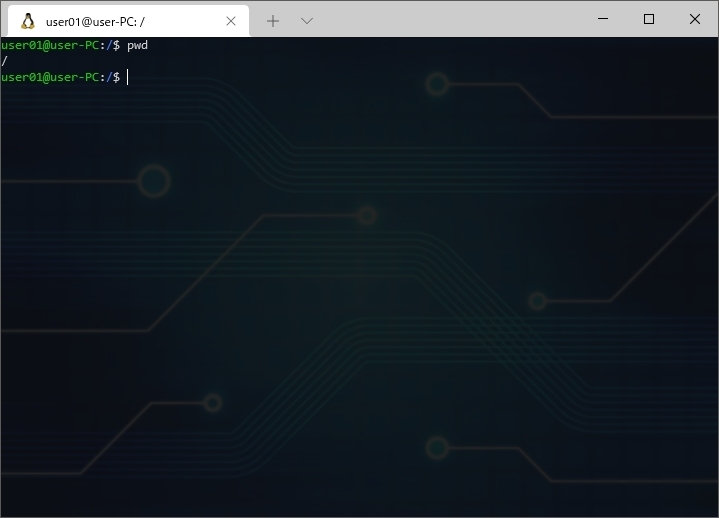Click the "/" output line

(4, 61)
